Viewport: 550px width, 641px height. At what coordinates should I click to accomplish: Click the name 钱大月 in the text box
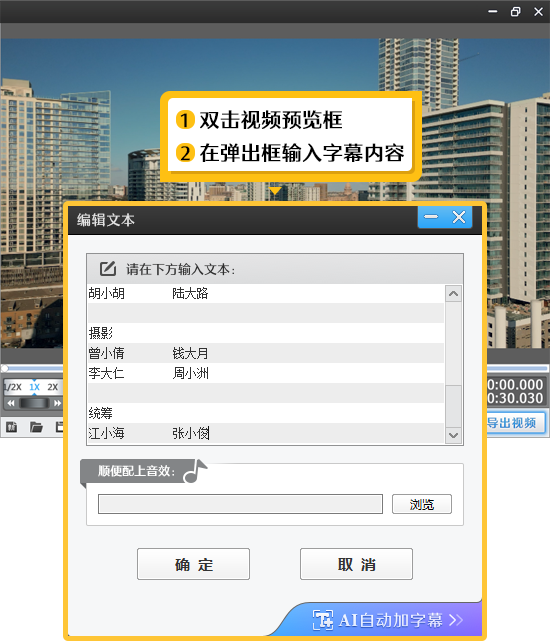pyautogui.click(x=190, y=353)
